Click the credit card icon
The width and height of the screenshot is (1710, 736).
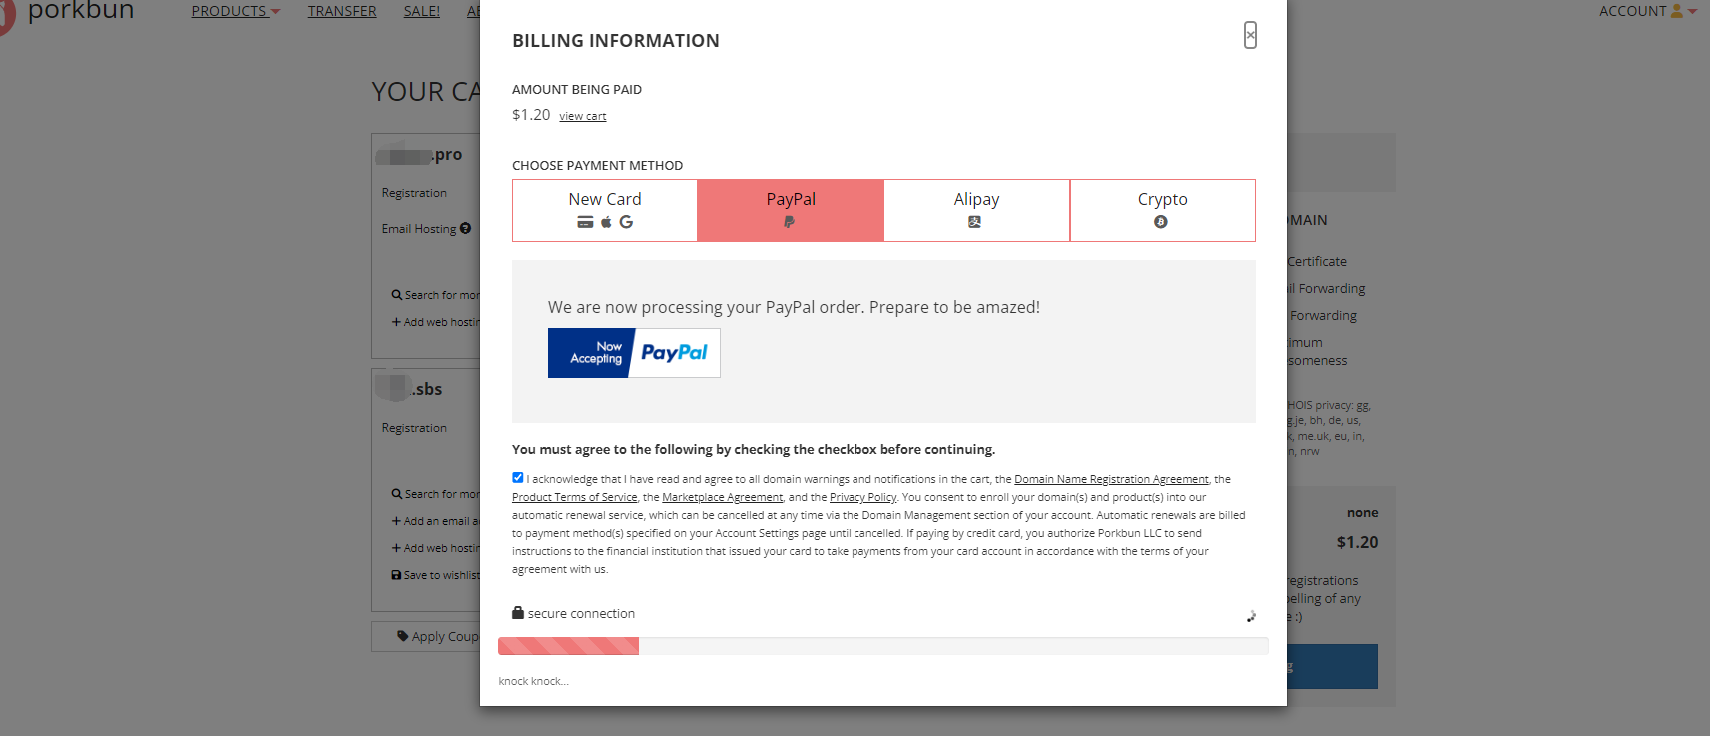[585, 222]
